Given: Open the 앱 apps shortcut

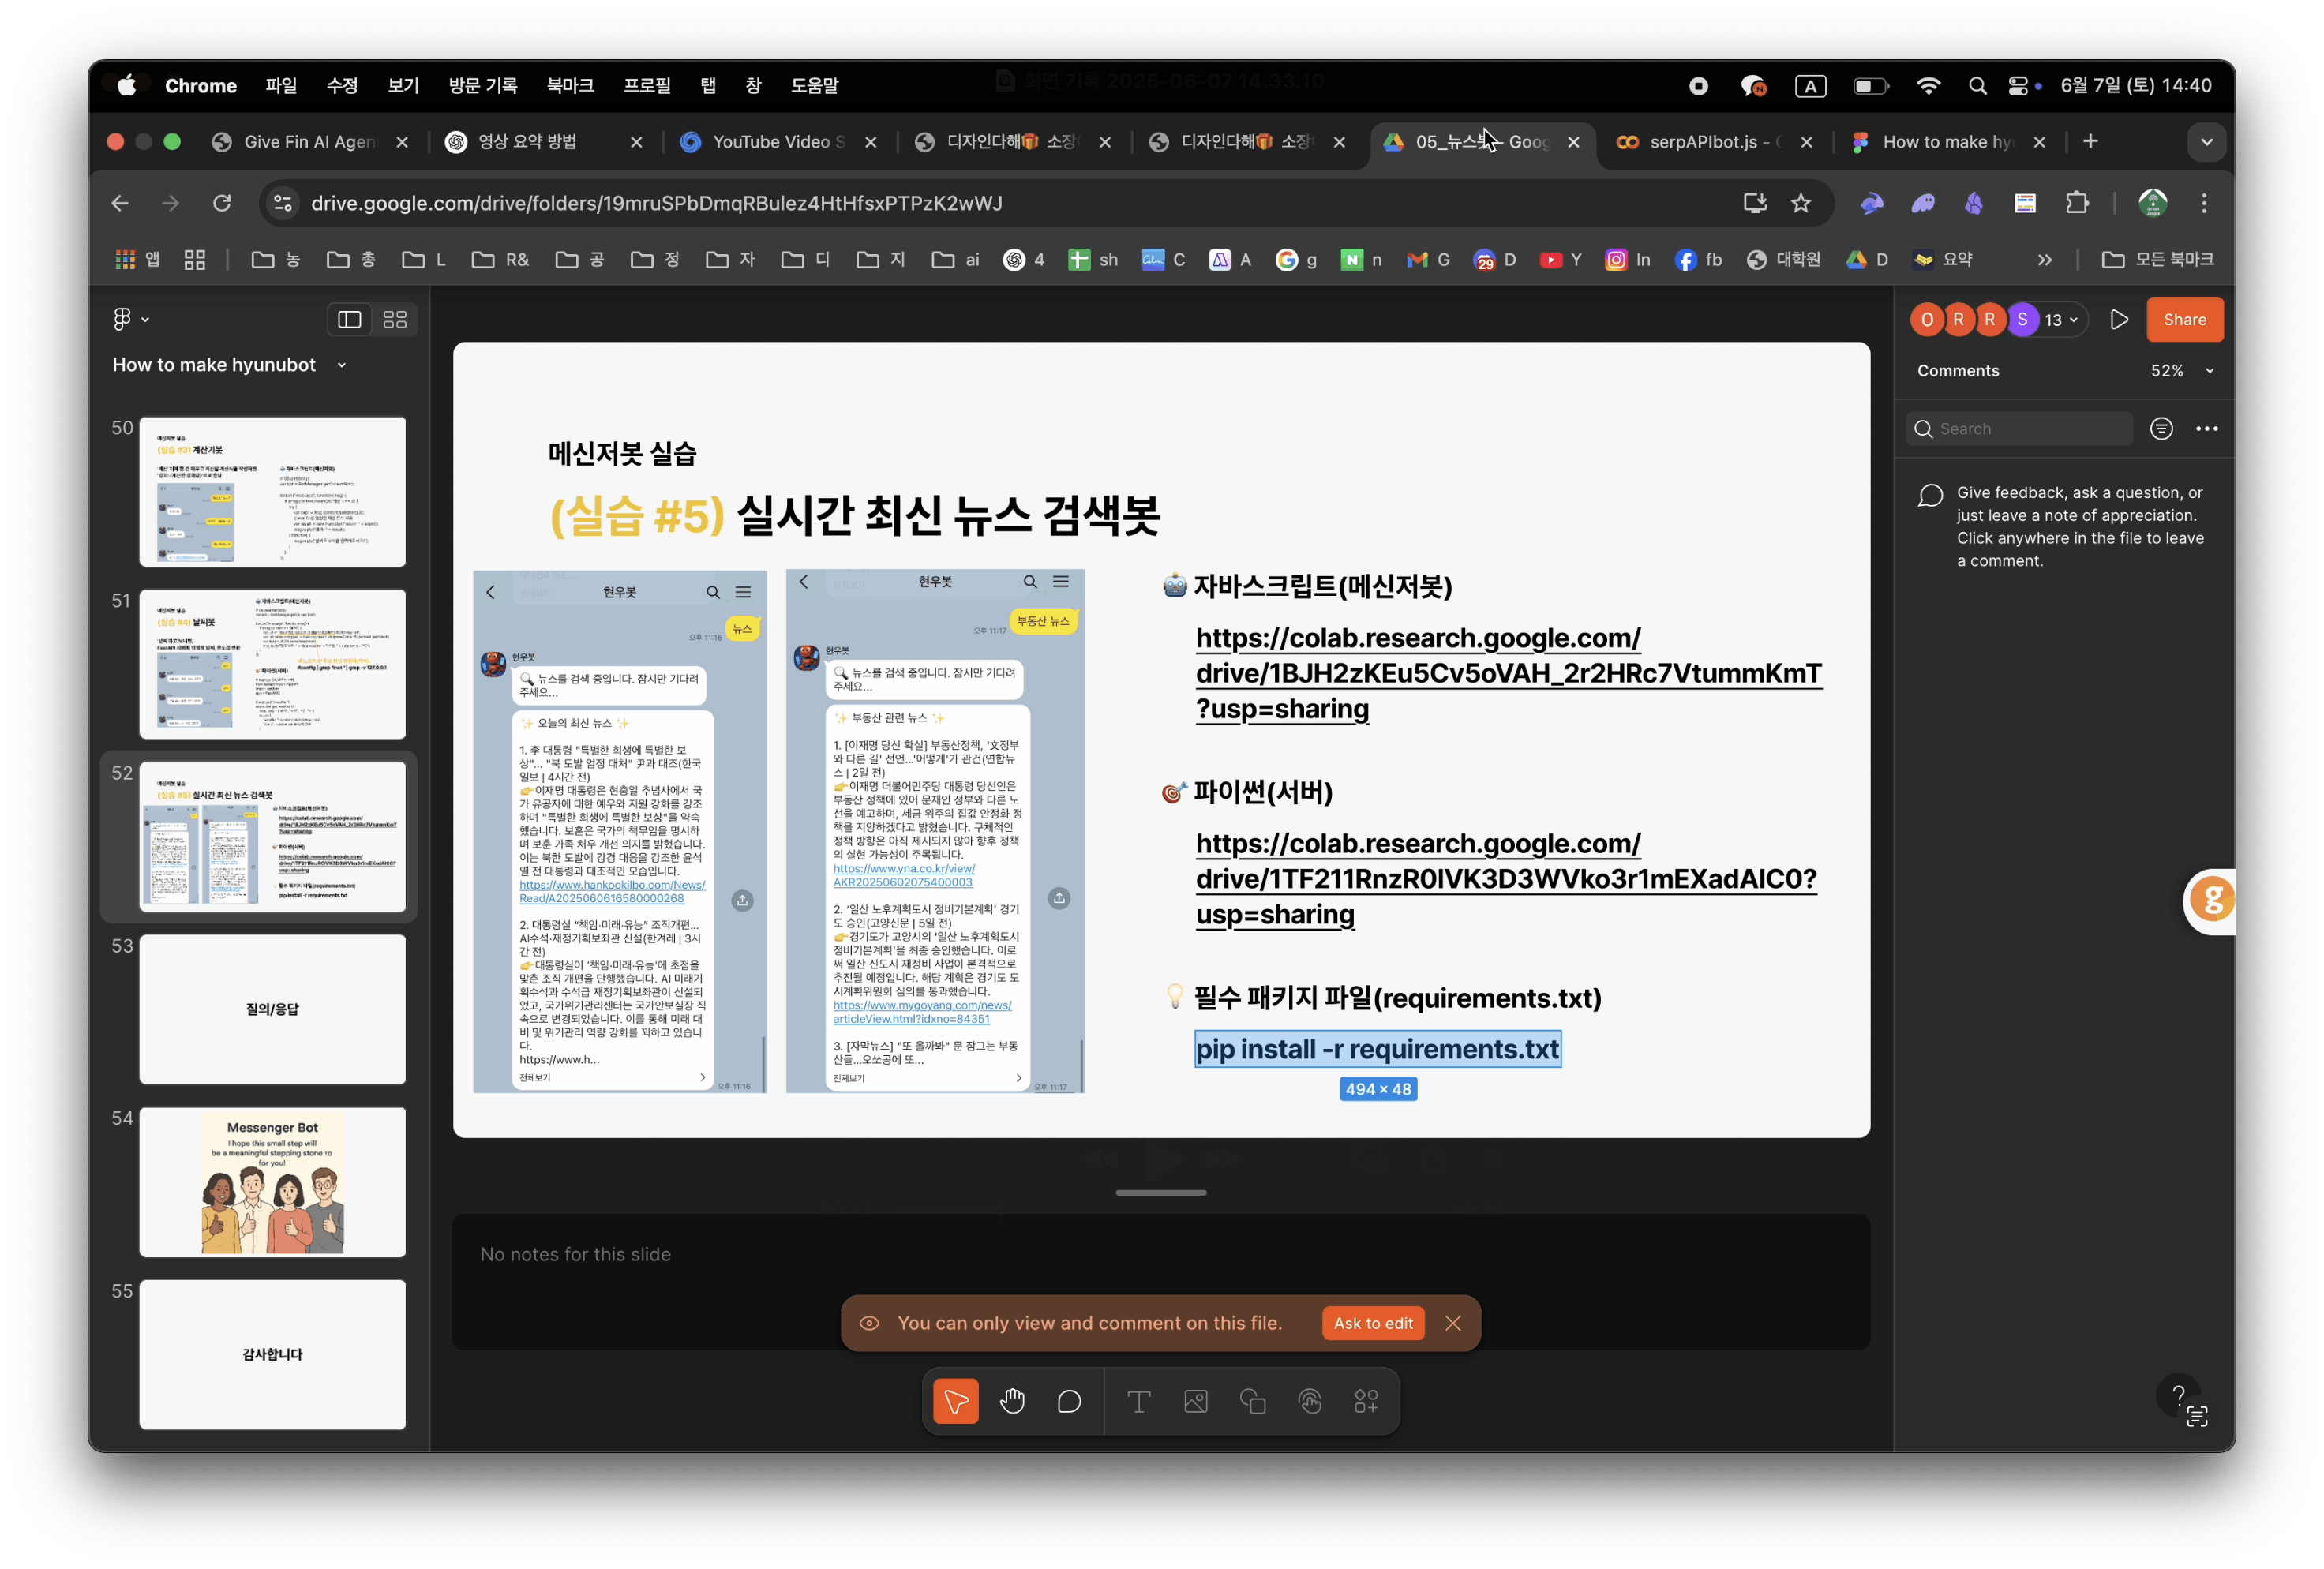Looking at the screenshot, I should (x=138, y=260).
